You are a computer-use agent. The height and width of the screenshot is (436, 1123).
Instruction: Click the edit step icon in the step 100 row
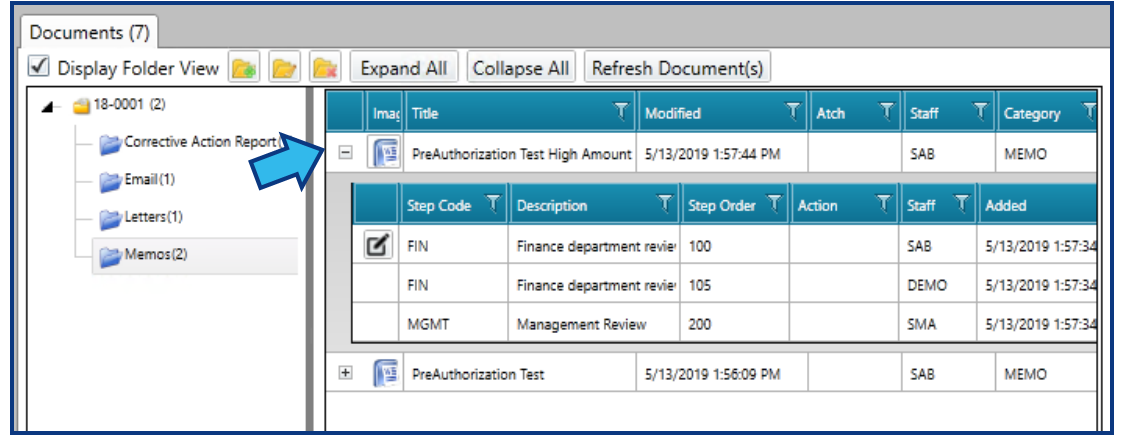[x=377, y=245]
